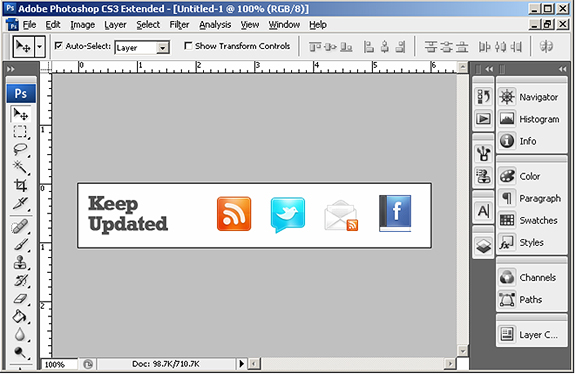Select the Brush tool
The width and height of the screenshot is (576, 374).
[21, 244]
